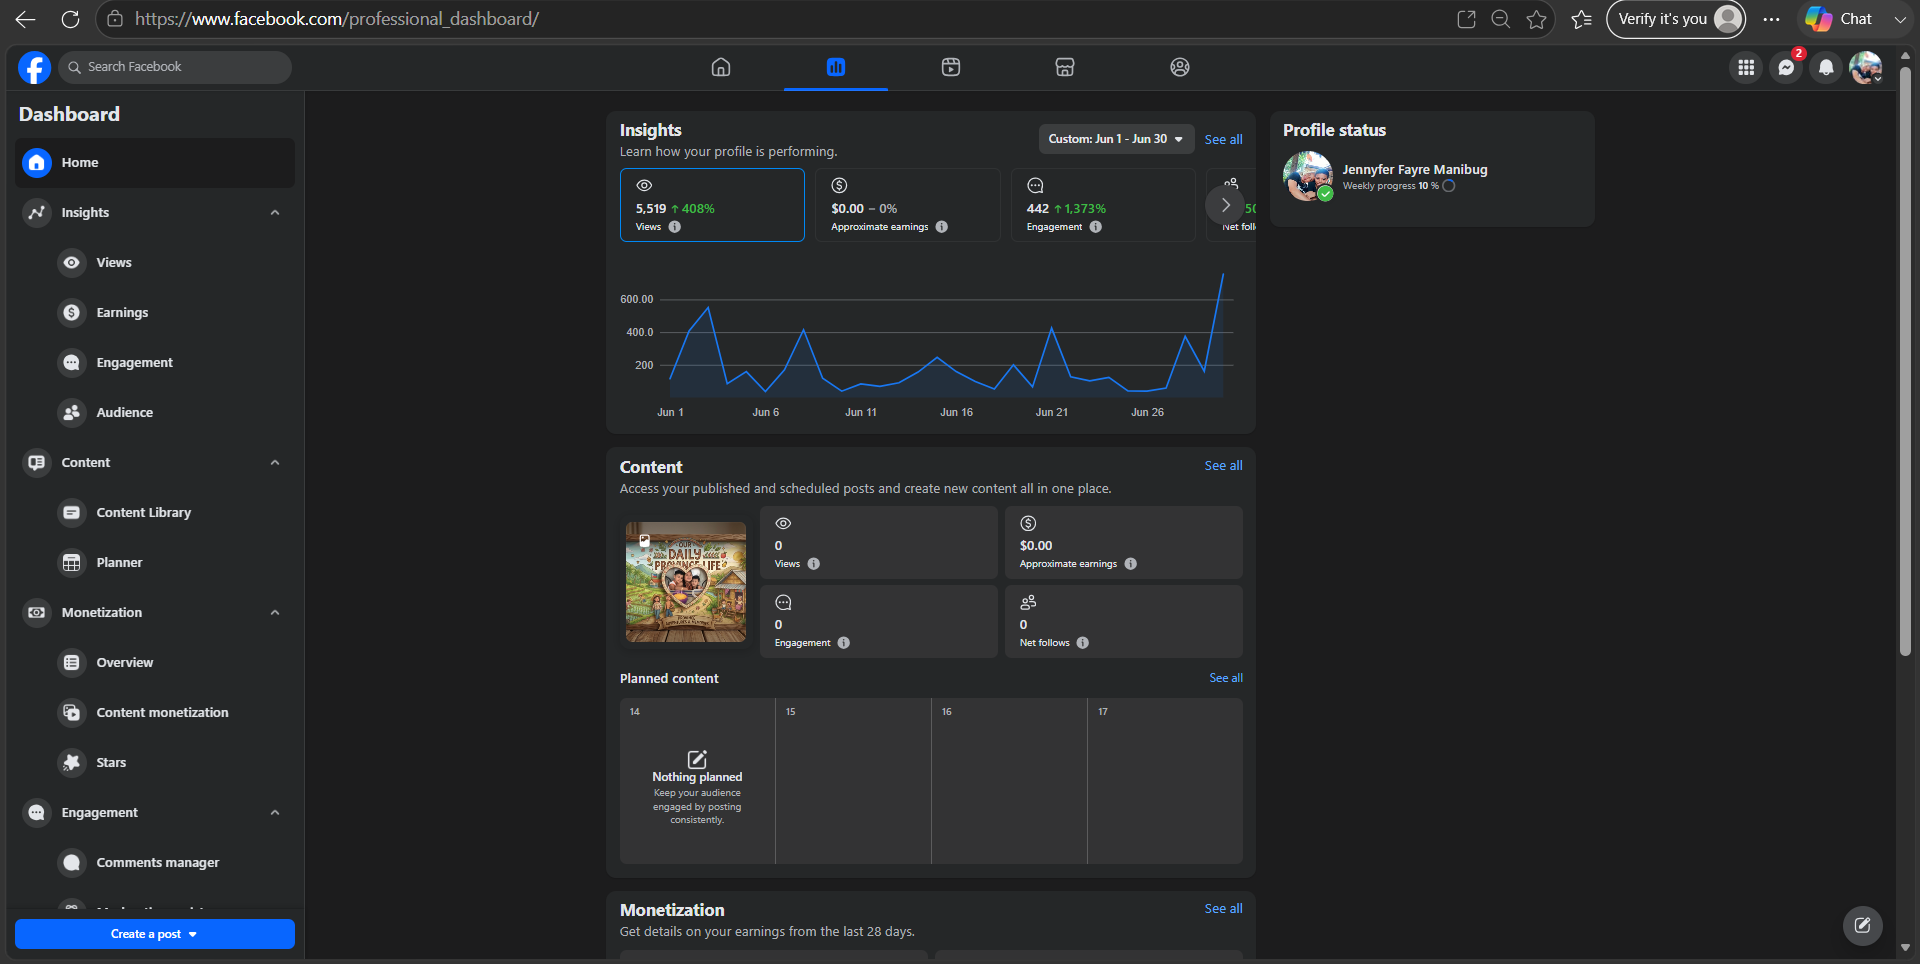Go to Home feed tab icon
Image resolution: width=1920 pixels, height=964 pixels.
(721, 67)
